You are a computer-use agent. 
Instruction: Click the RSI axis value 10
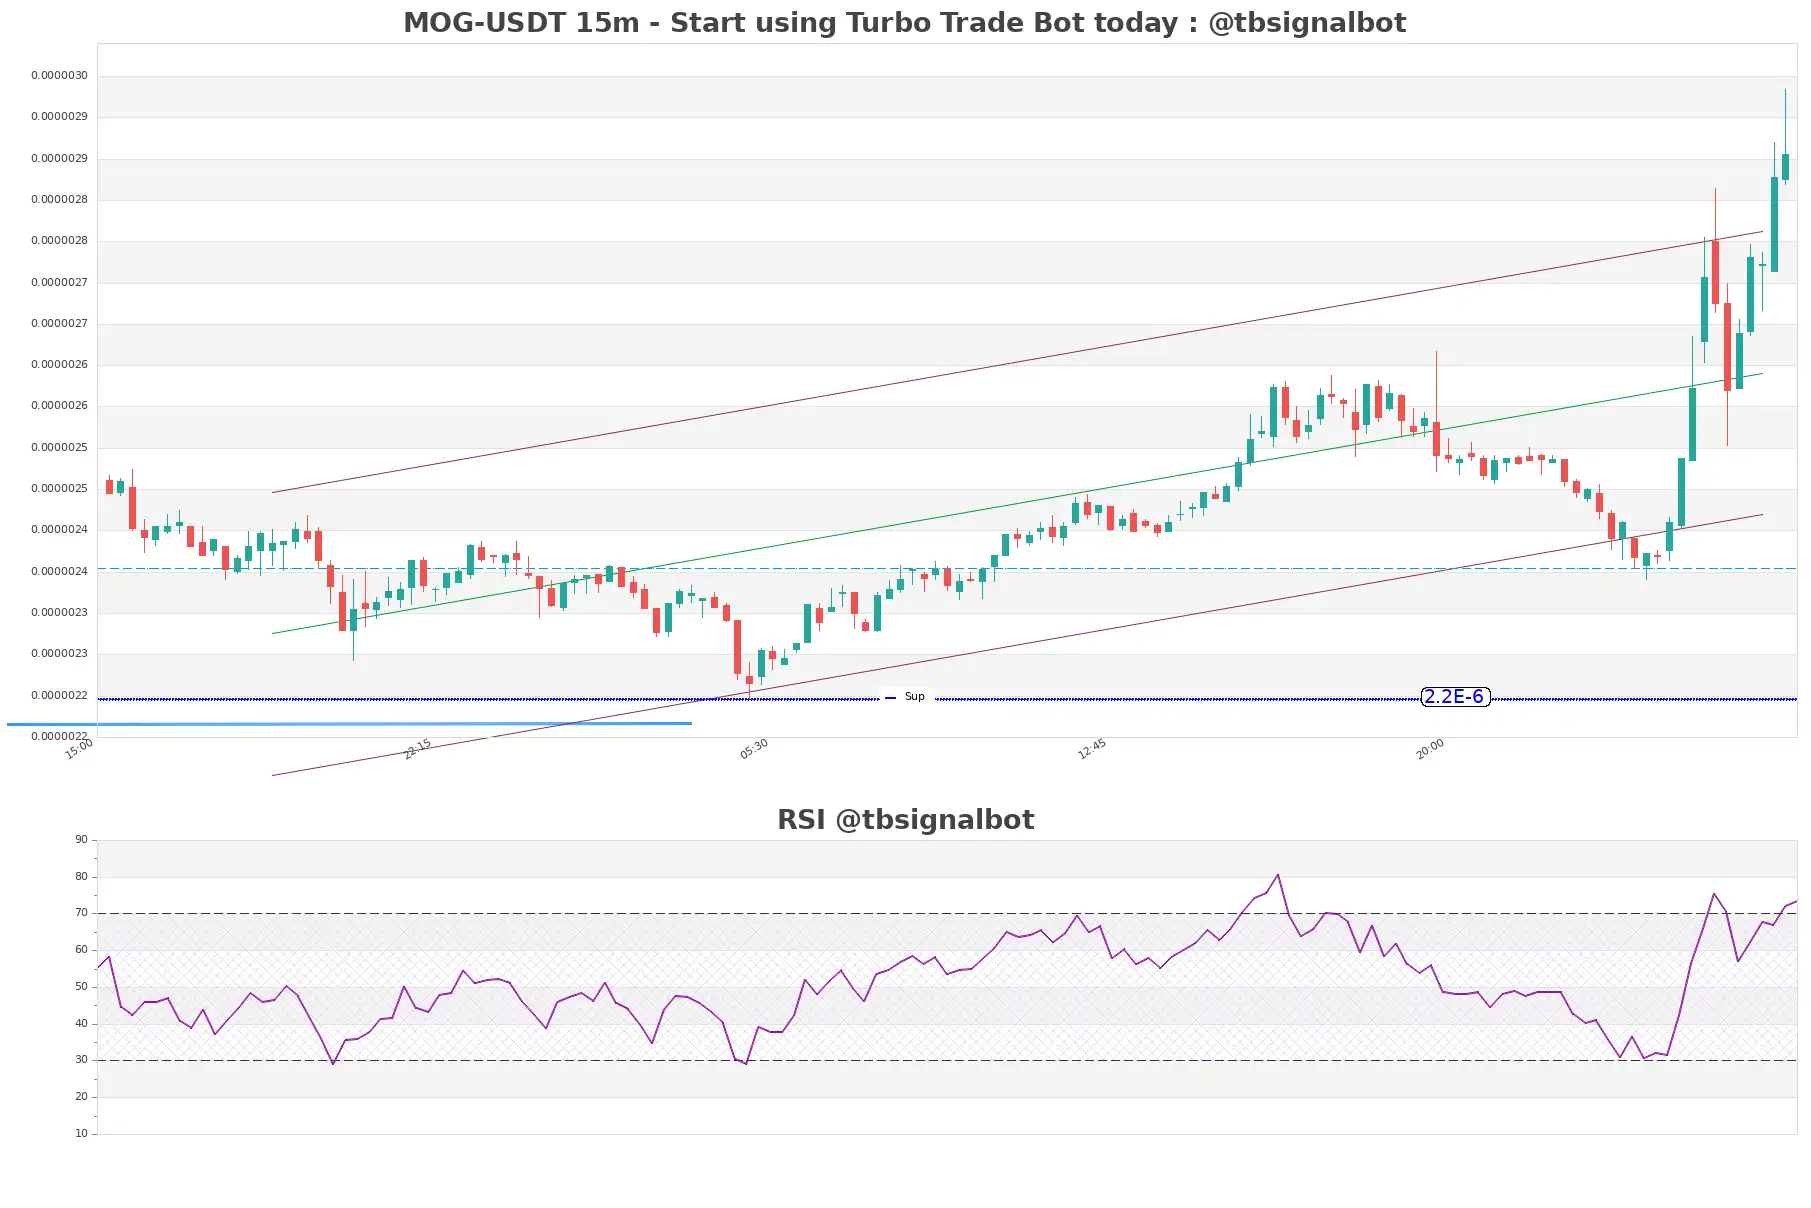81,1134
